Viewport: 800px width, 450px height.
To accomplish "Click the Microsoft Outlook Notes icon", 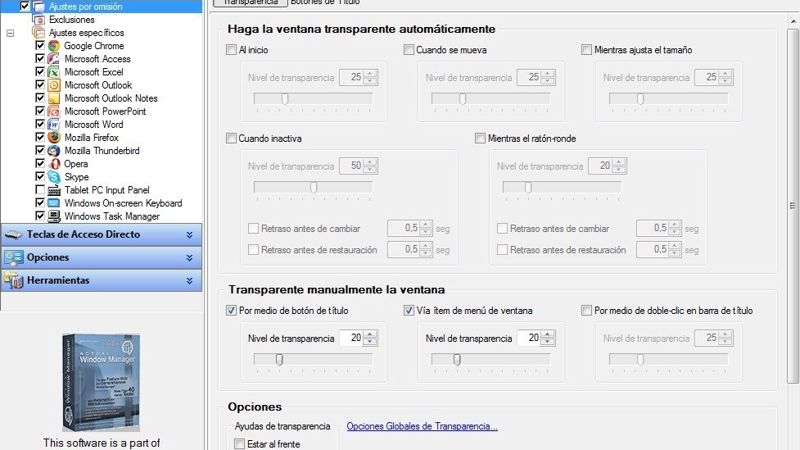I will coord(54,98).
